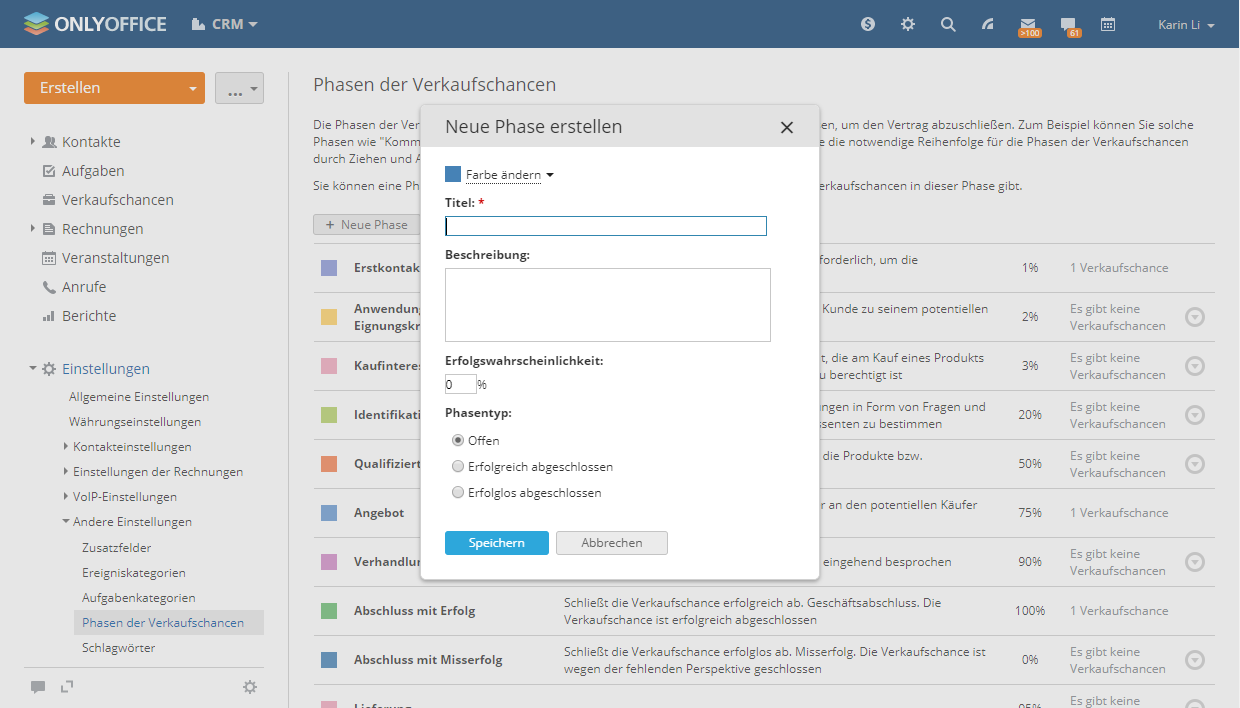Image resolution: width=1240 pixels, height=708 pixels.
Task: Open the CRM module dropdown
Action: (225, 24)
